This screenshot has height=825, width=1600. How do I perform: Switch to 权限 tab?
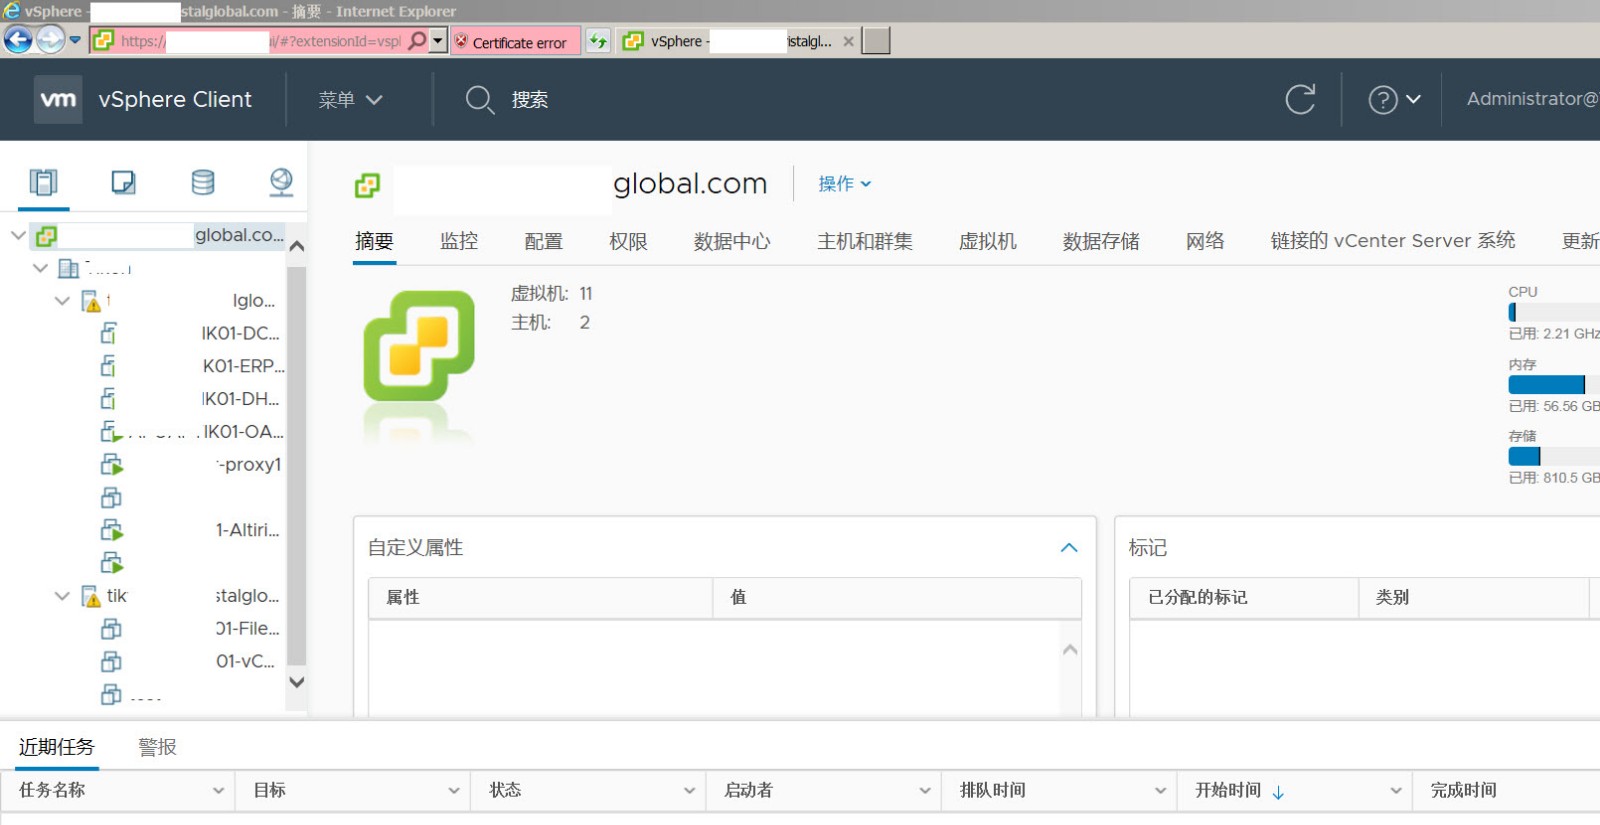628,241
